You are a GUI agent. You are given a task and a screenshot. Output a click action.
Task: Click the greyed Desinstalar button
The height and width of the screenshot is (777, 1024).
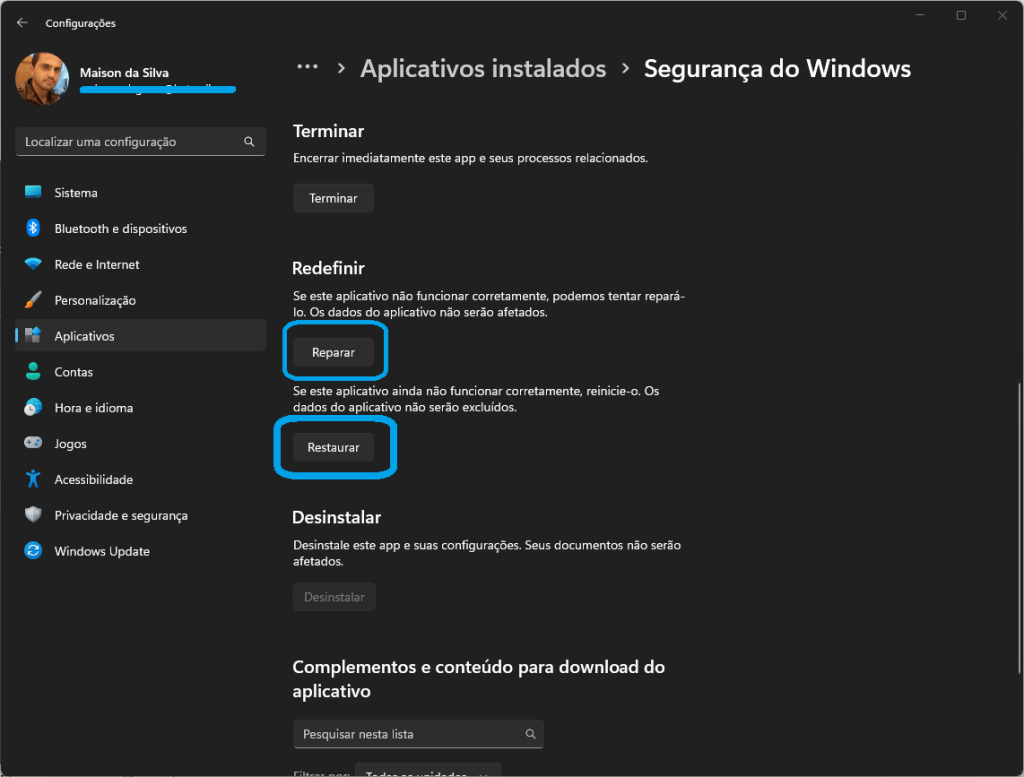pyautogui.click(x=334, y=597)
